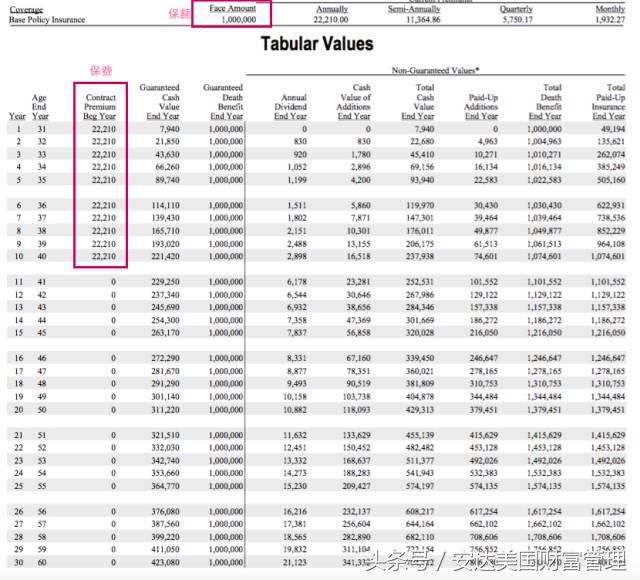The image size is (640, 580).
Task: Select cash value of additions 2,896 in year 4
Action: click(361, 167)
